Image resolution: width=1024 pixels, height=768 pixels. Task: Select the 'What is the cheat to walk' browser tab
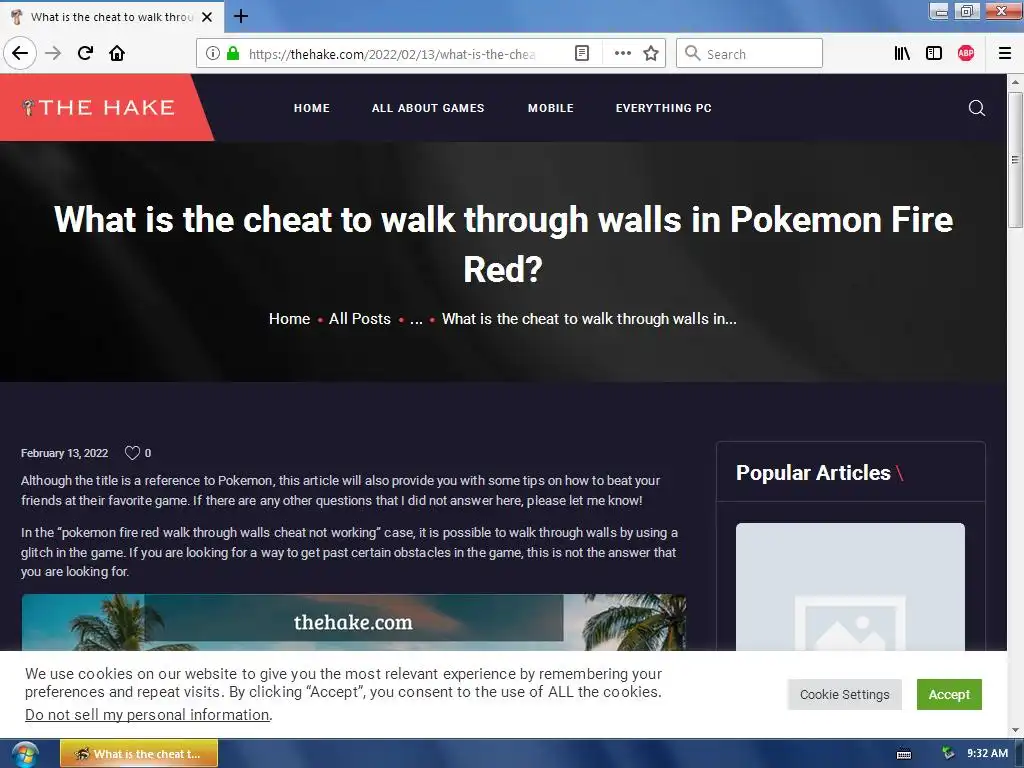[112, 17]
